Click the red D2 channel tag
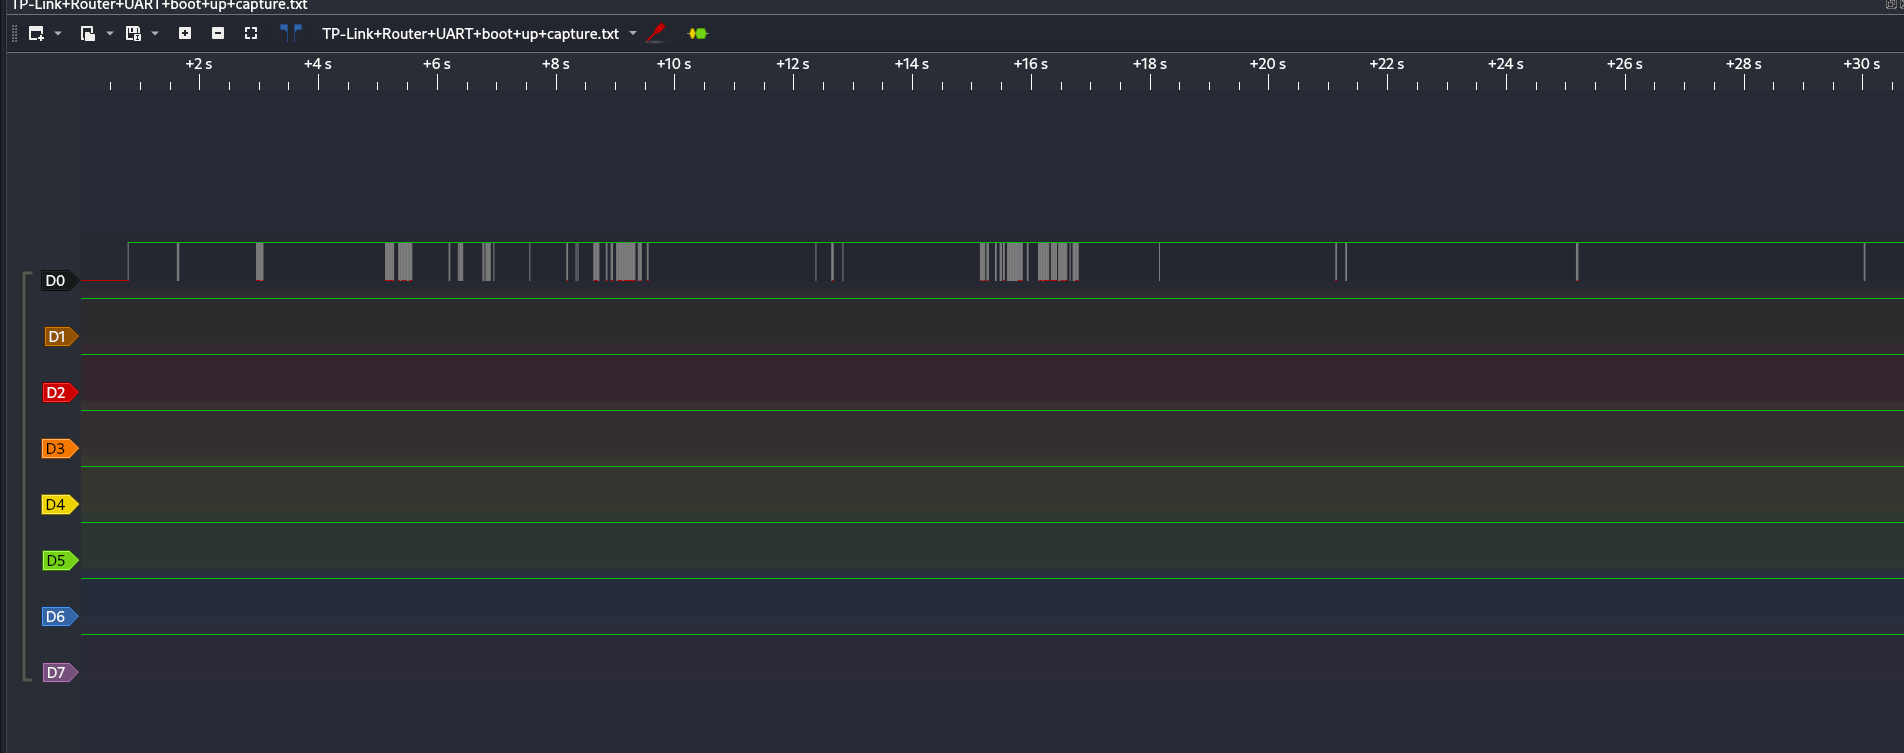Viewport: 1904px width, 753px height. (x=57, y=393)
